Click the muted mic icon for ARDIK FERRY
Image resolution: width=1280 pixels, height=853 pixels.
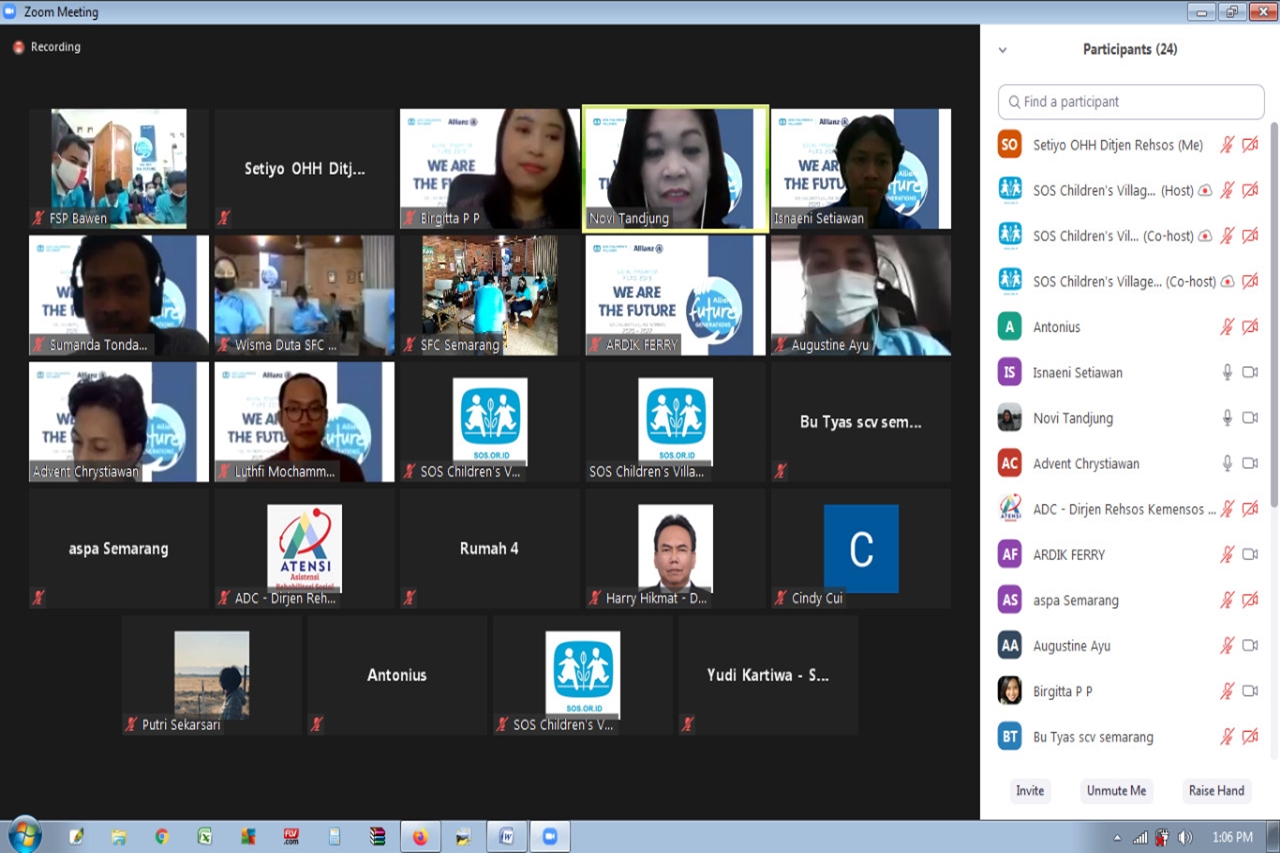point(1227,554)
